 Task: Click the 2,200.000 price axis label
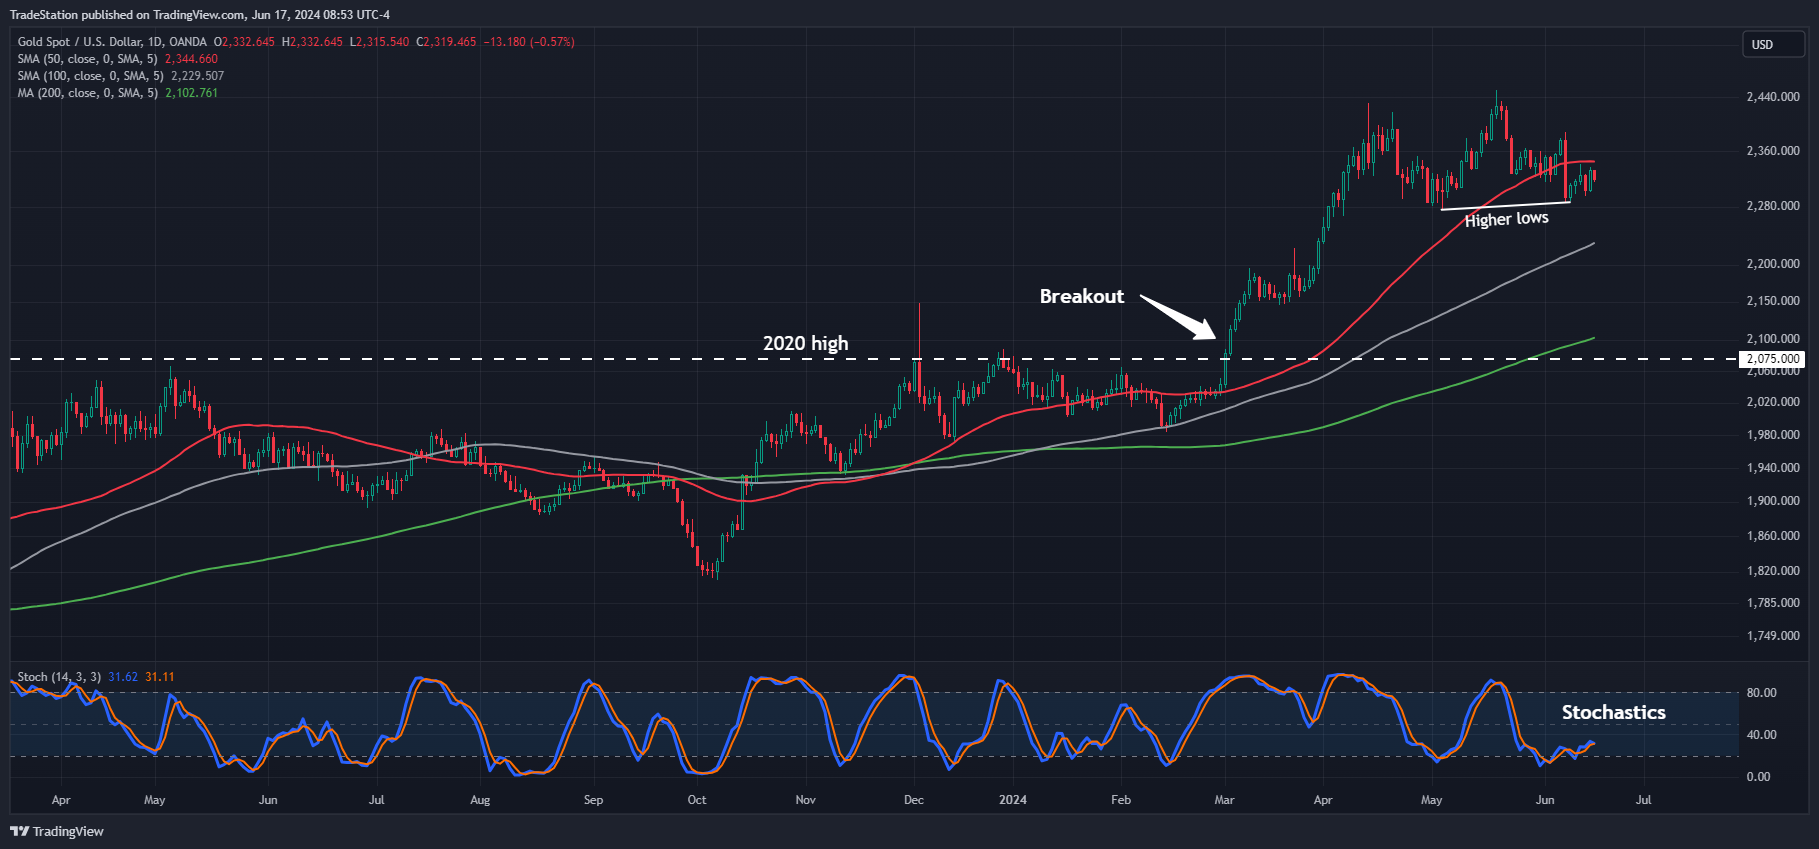pos(1773,264)
